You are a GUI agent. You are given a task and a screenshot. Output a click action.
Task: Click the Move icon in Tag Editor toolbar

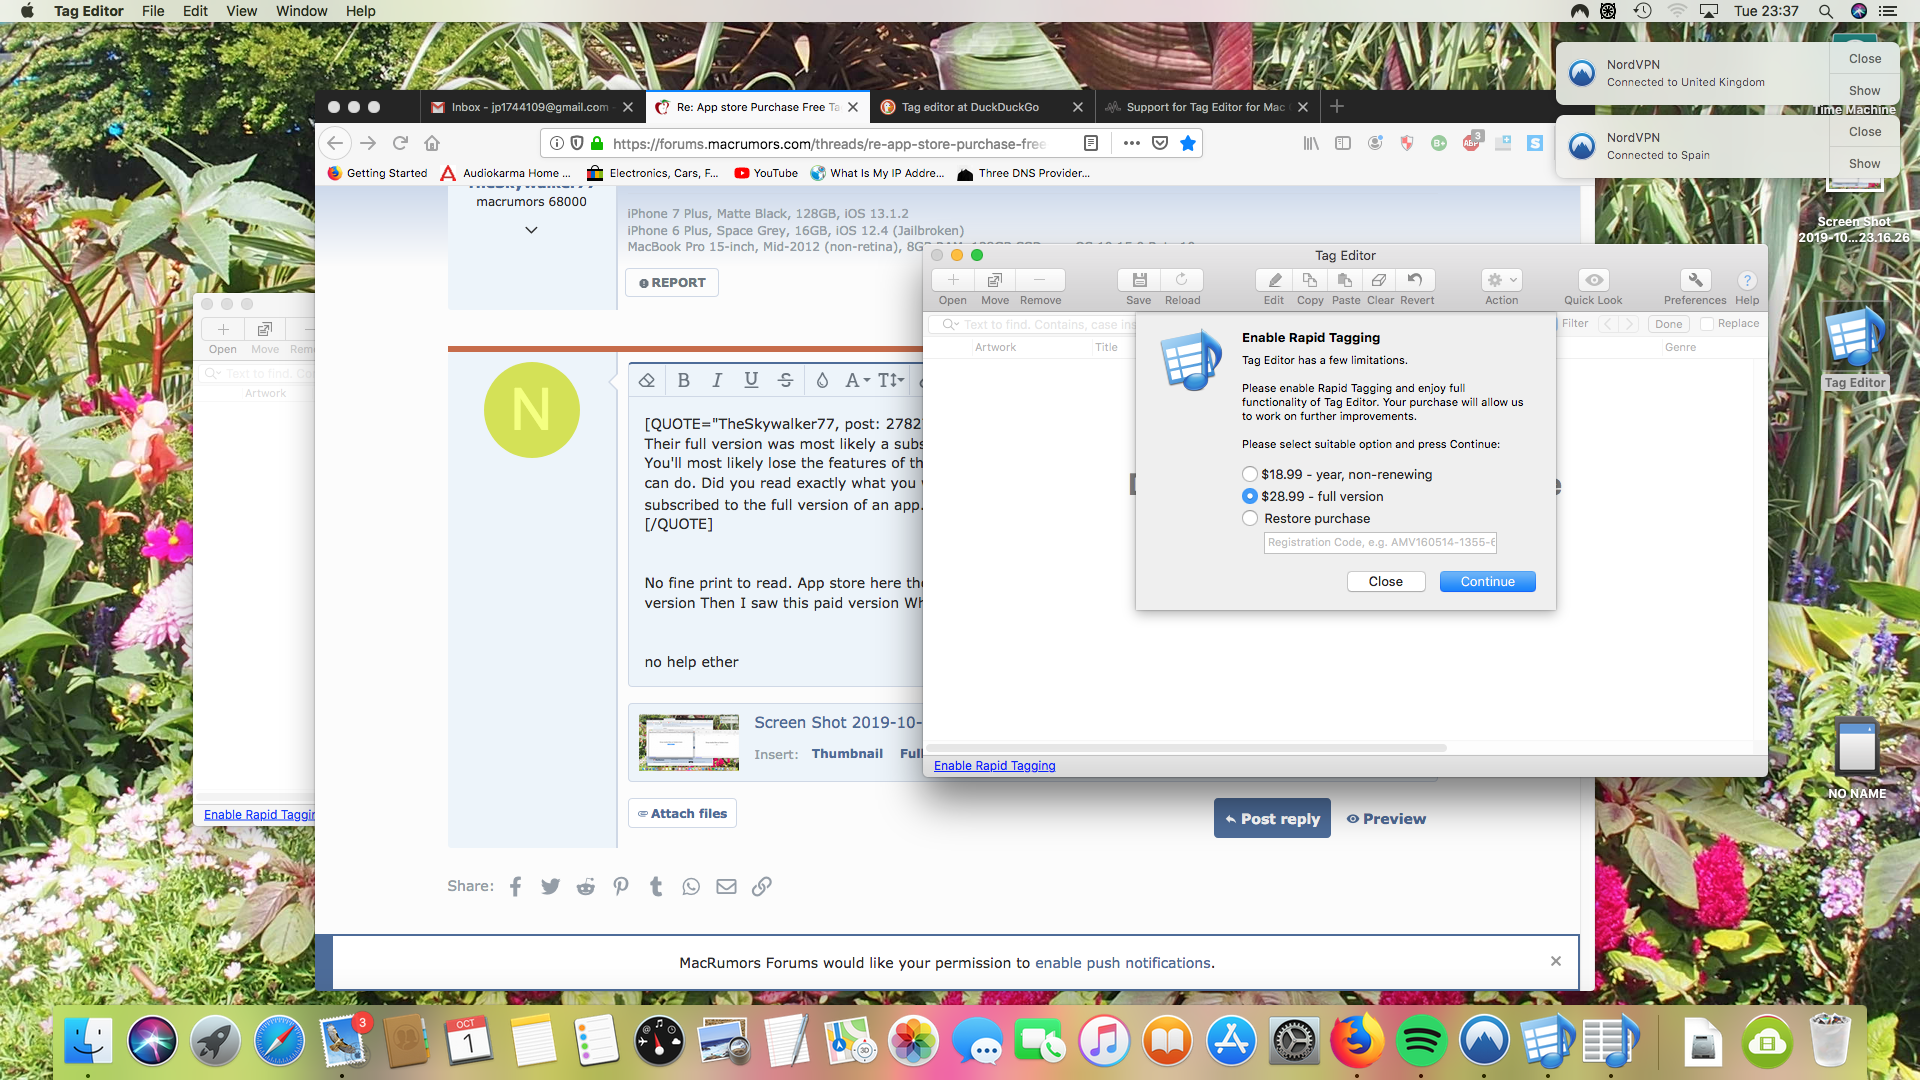pyautogui.click(x=995, y=281)
